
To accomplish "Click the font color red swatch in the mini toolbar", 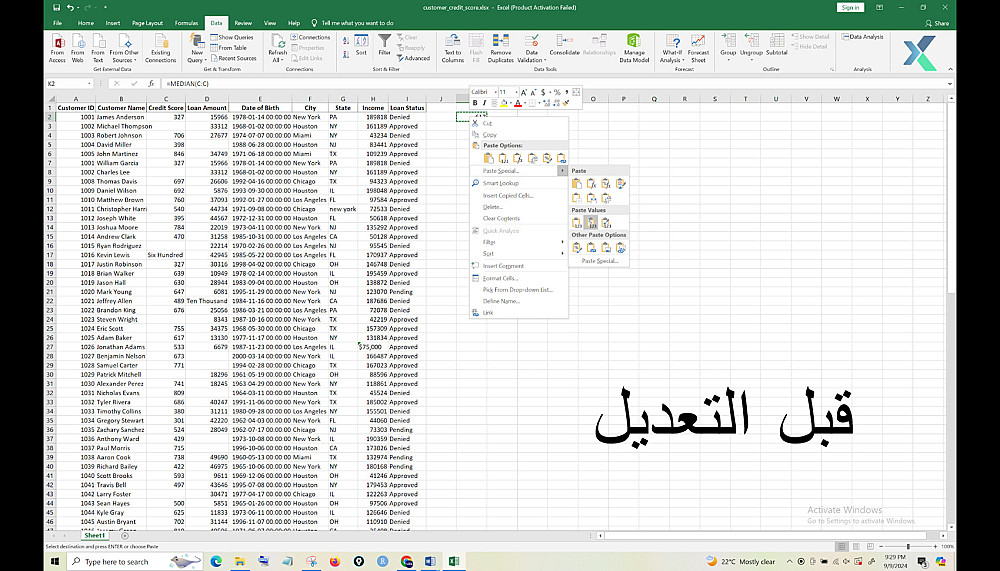I will (x=518, y=103).
